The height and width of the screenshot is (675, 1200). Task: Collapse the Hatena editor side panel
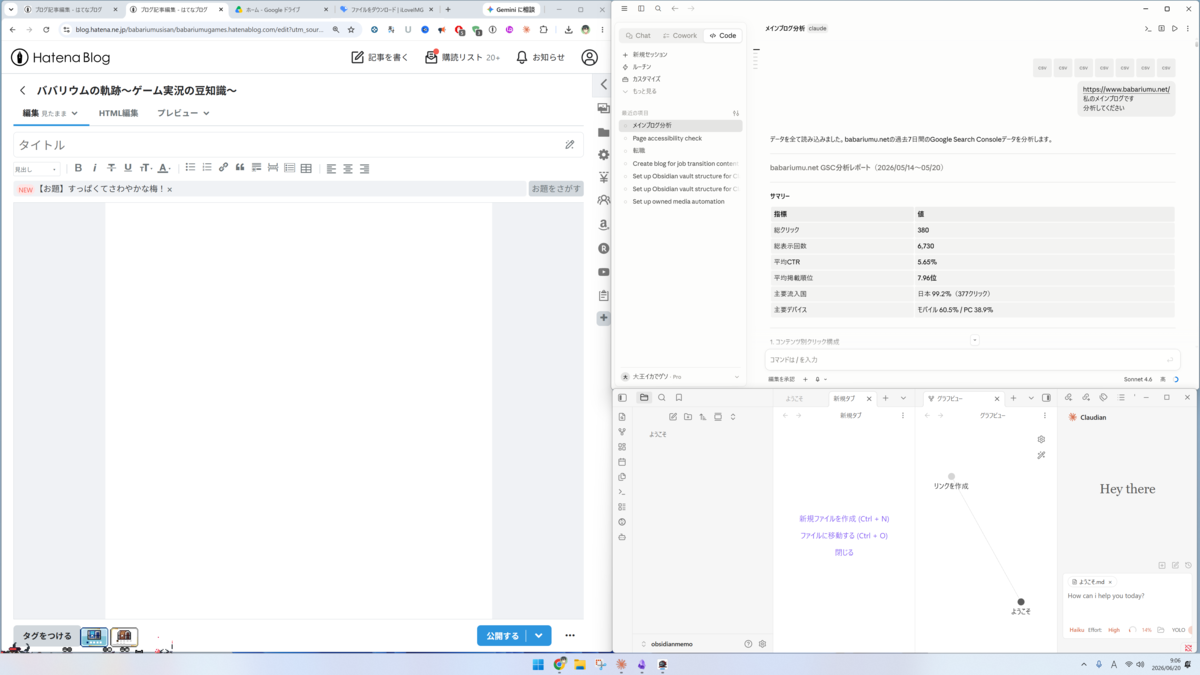tap(603, 85)
